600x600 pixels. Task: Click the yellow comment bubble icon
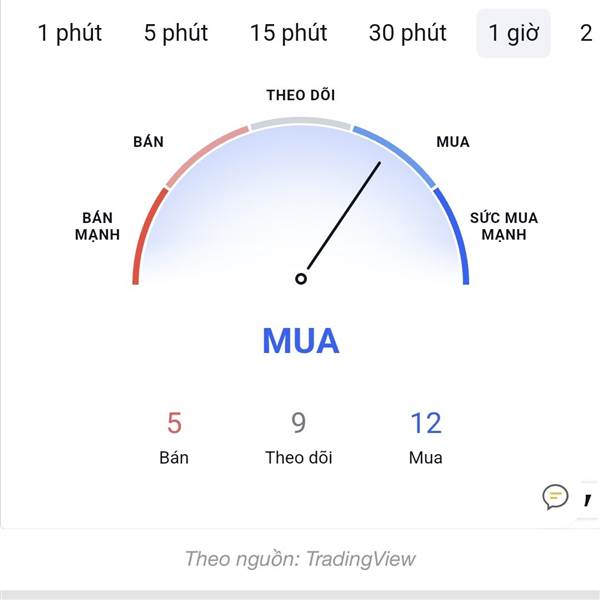point(555,497)
